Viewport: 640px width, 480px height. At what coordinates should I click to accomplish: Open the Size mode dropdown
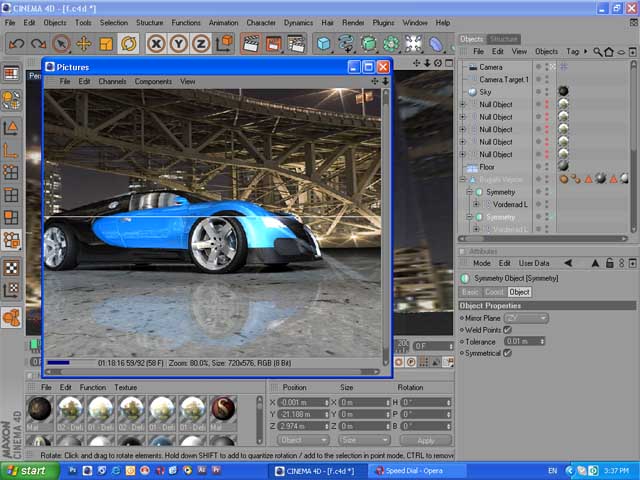click(364, 440)
